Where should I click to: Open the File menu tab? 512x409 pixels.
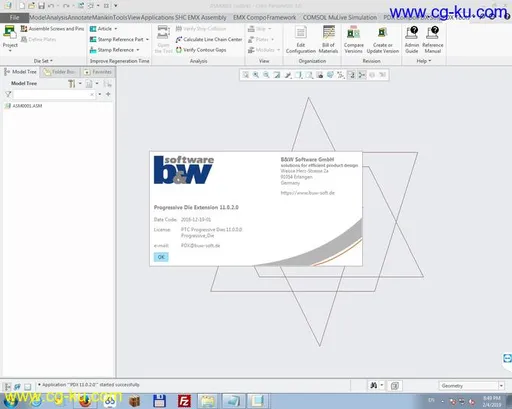coord(14,17)
